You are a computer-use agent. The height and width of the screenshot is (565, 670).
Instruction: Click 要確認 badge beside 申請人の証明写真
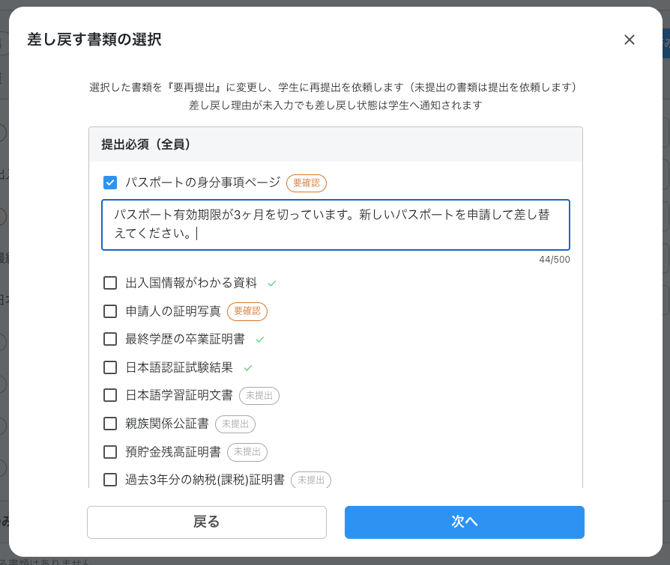(x=247, y=311)
